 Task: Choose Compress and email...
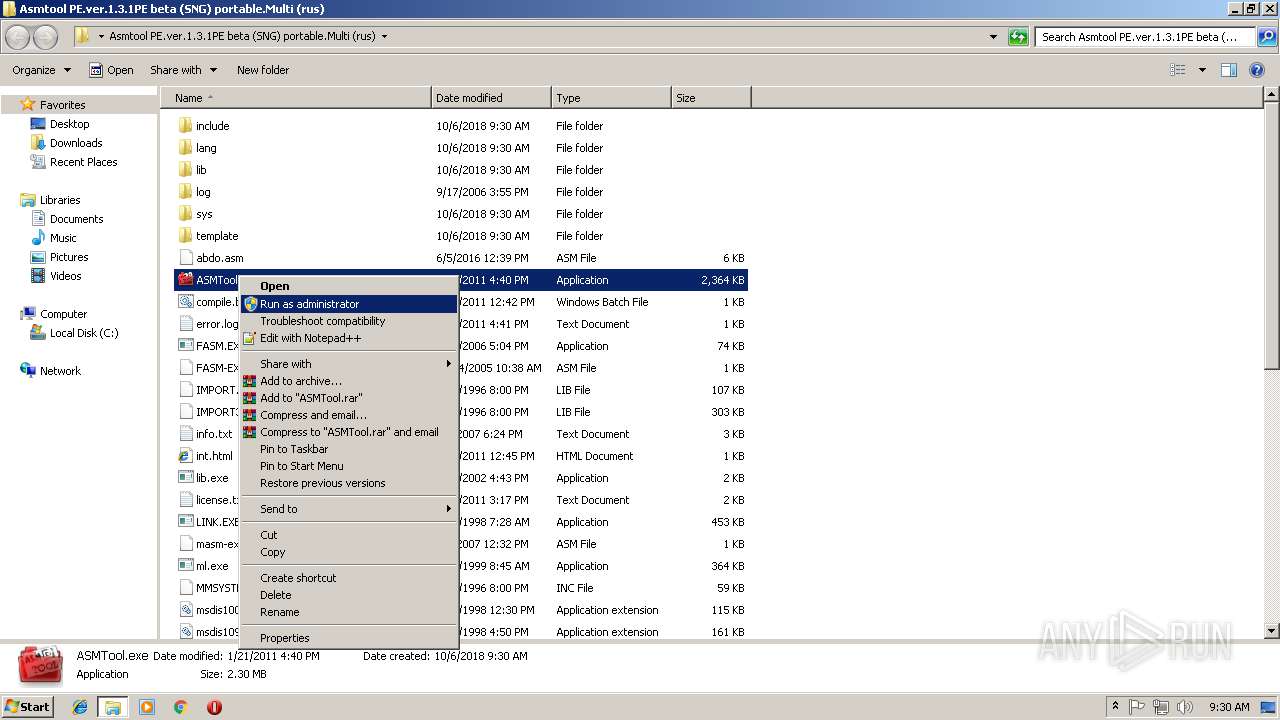tap(349, 415)
